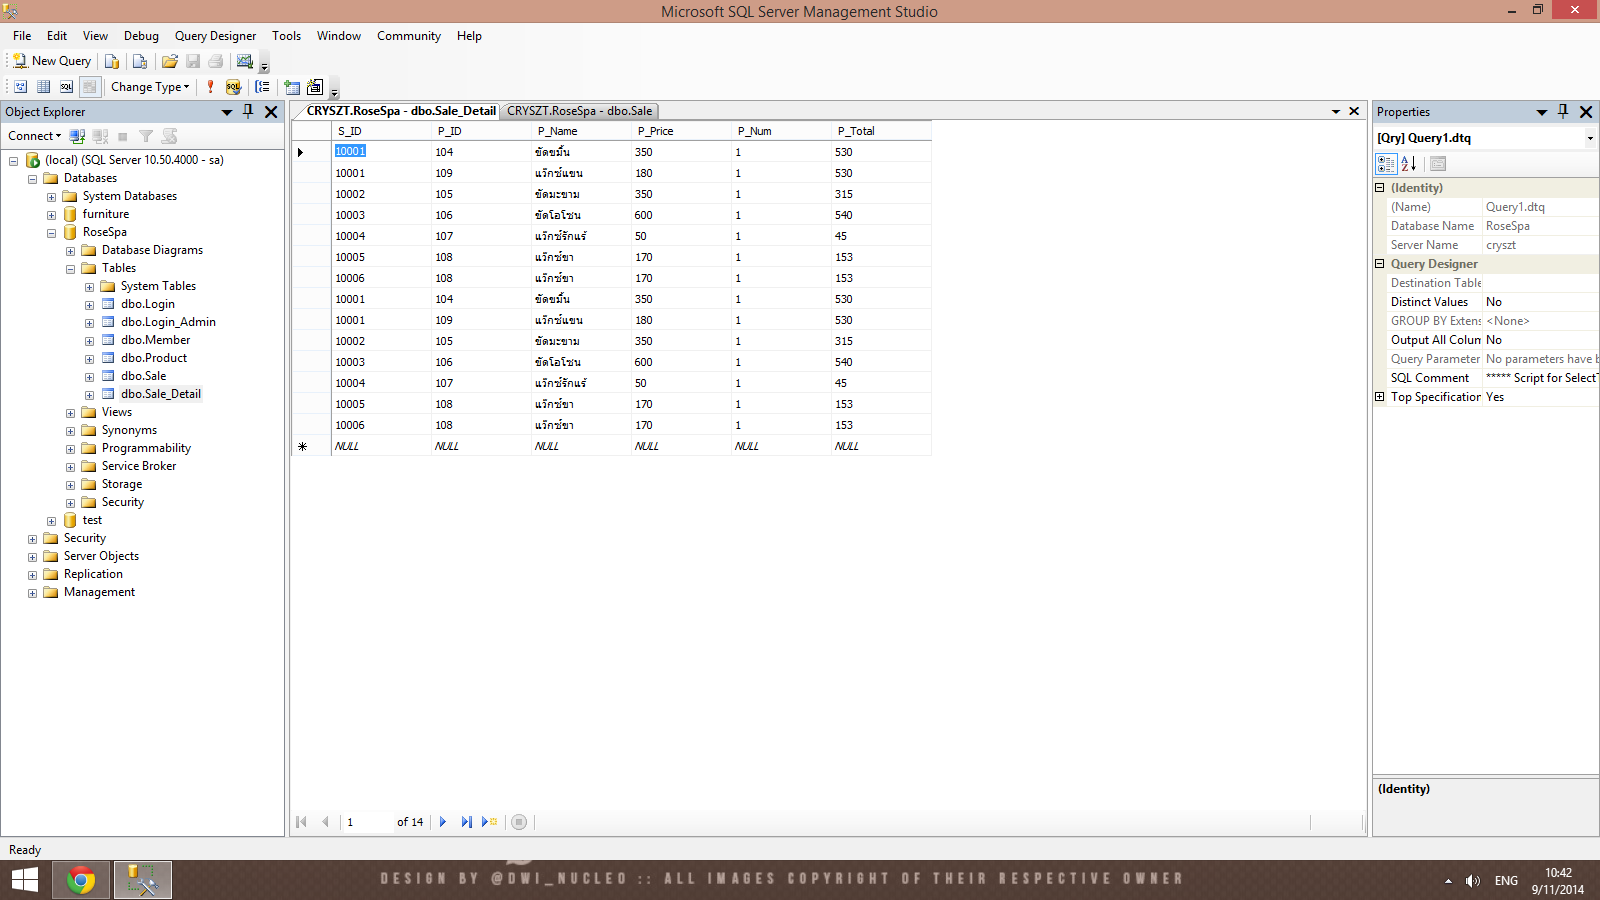Click the Move Last record button

(466, 822)
